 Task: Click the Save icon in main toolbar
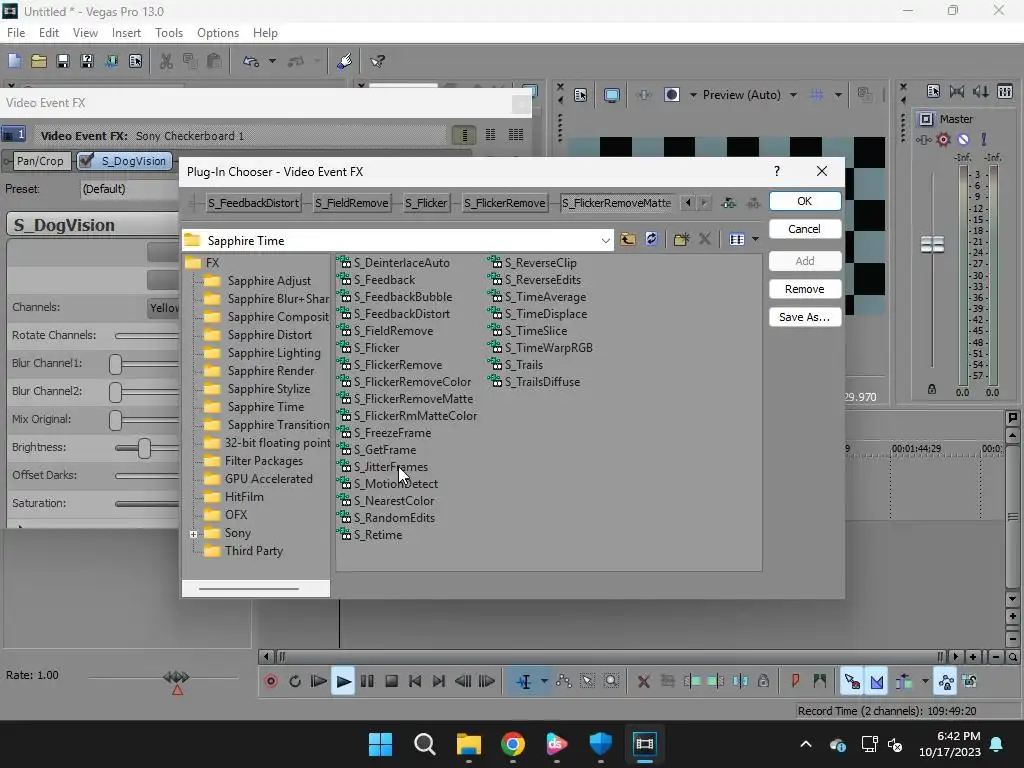click(x=63, y=61)
